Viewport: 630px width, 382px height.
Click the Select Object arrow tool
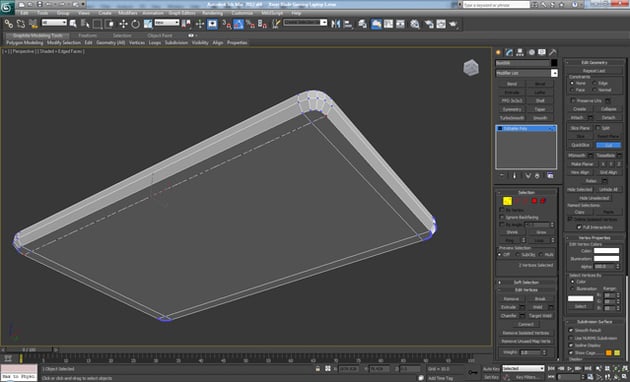(x=73, y=24)
